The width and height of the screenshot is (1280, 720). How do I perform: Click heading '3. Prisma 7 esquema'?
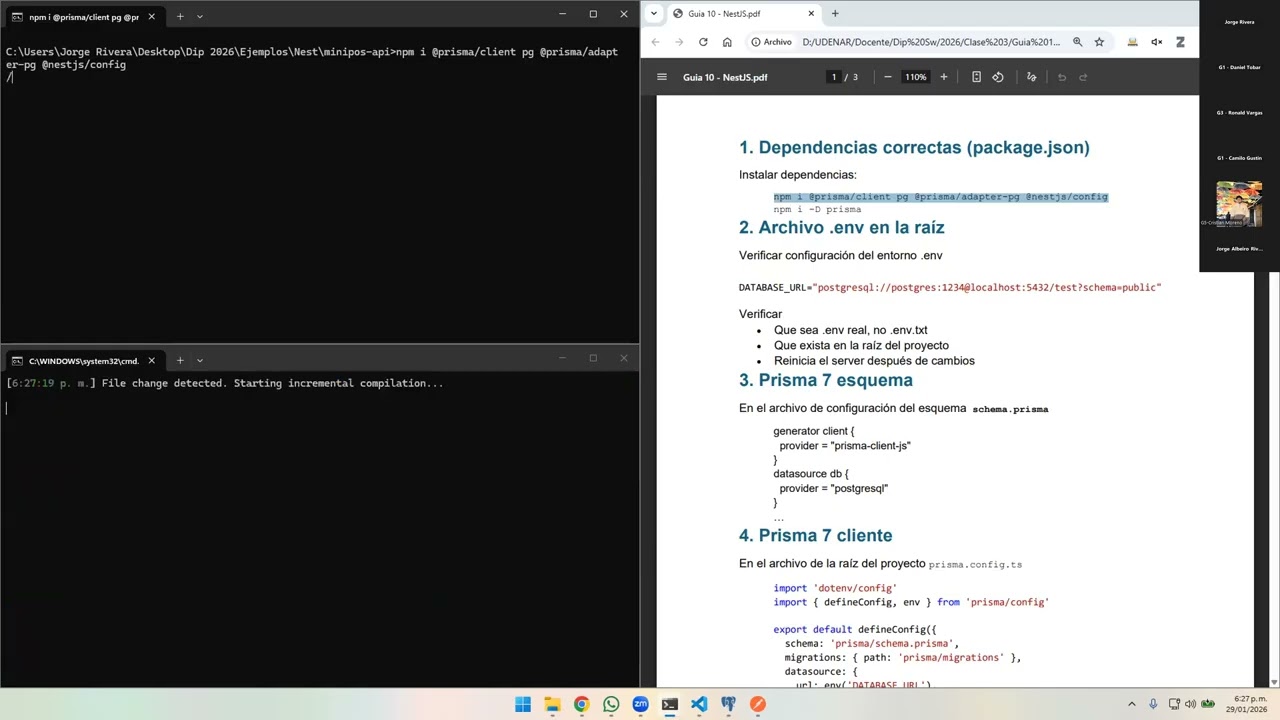[826, 380]
